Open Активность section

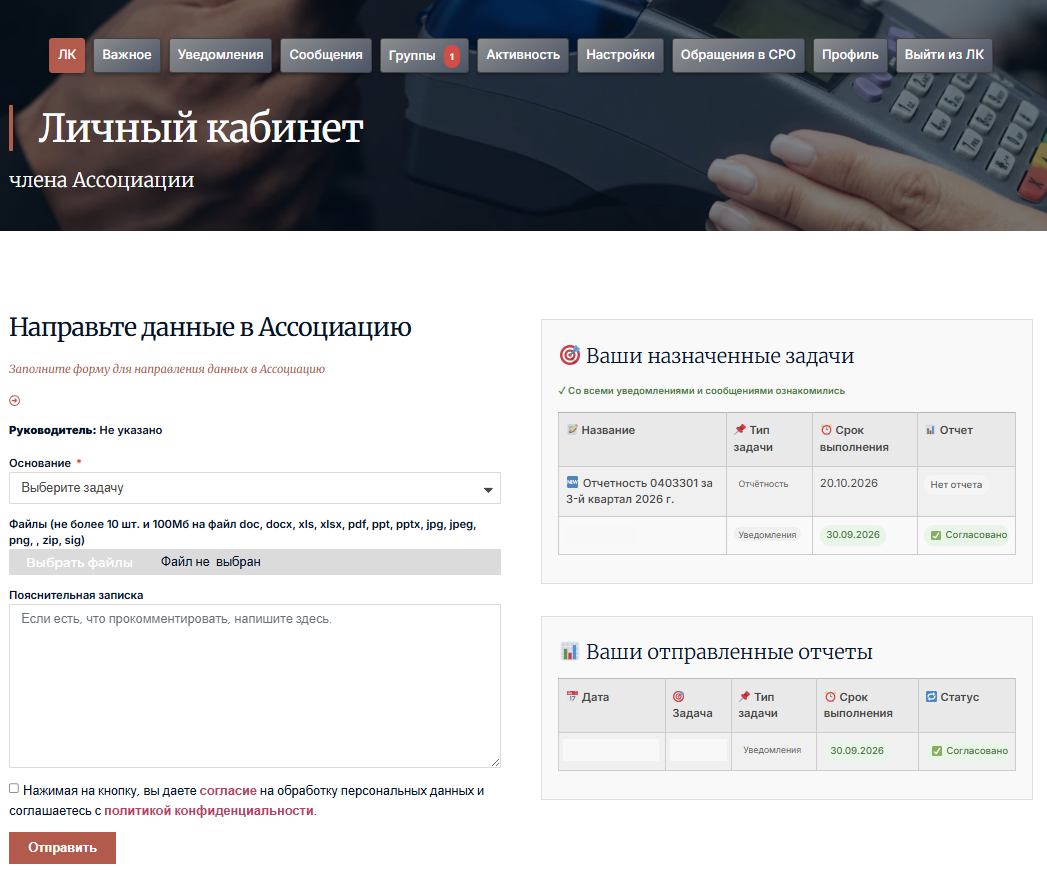click(523, 55)
